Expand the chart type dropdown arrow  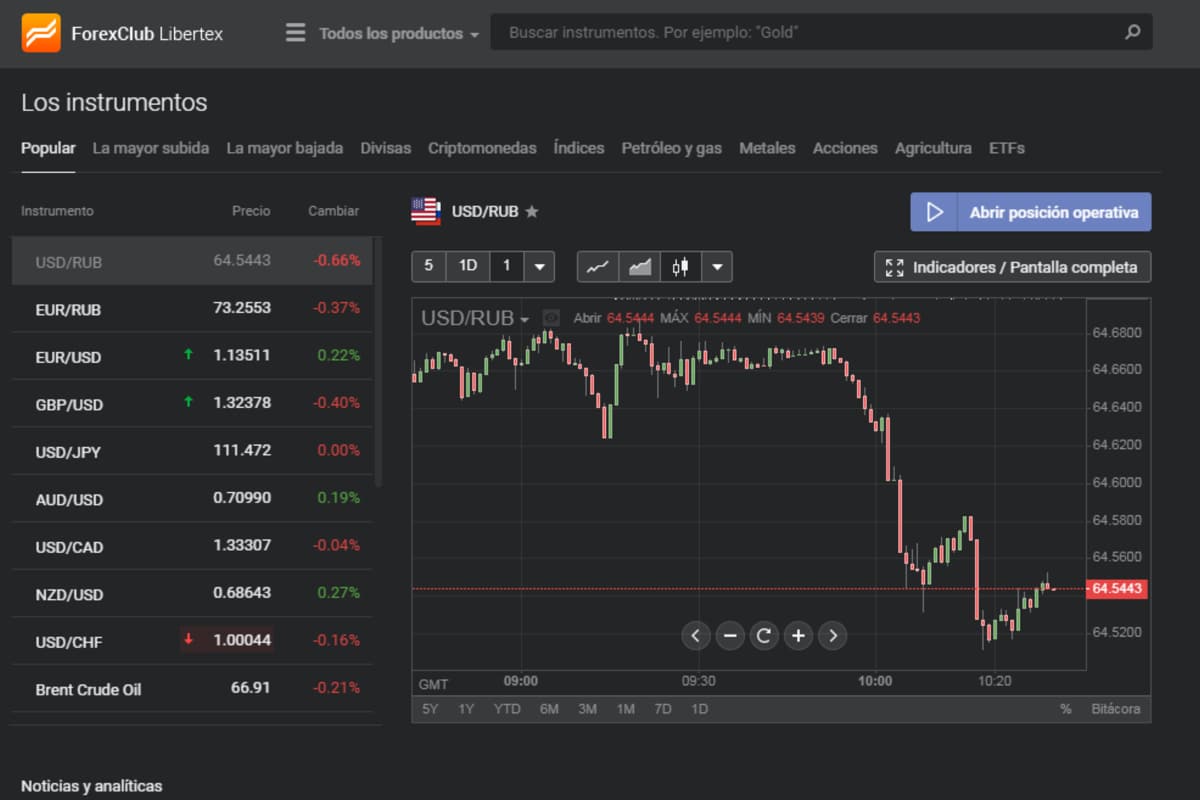(x=718, y=267)
